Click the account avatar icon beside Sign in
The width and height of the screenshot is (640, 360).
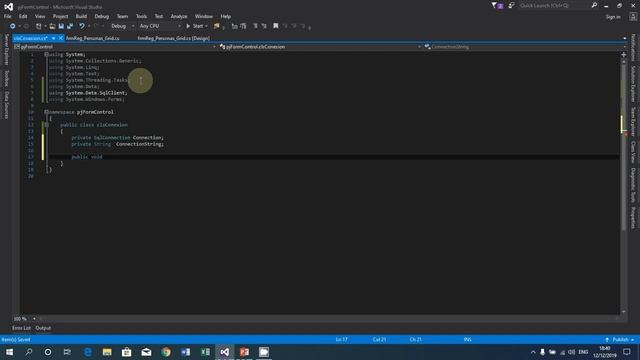click(x=633, y=17)
